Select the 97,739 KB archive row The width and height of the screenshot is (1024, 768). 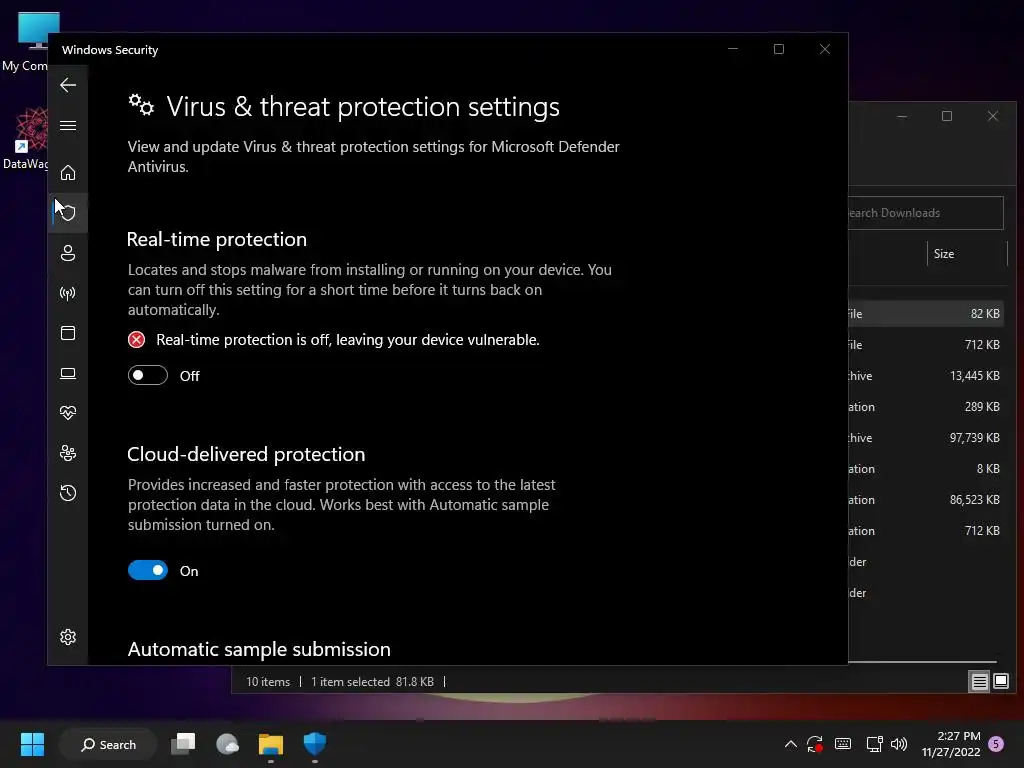pyautogui.click(x=927, y=438)
